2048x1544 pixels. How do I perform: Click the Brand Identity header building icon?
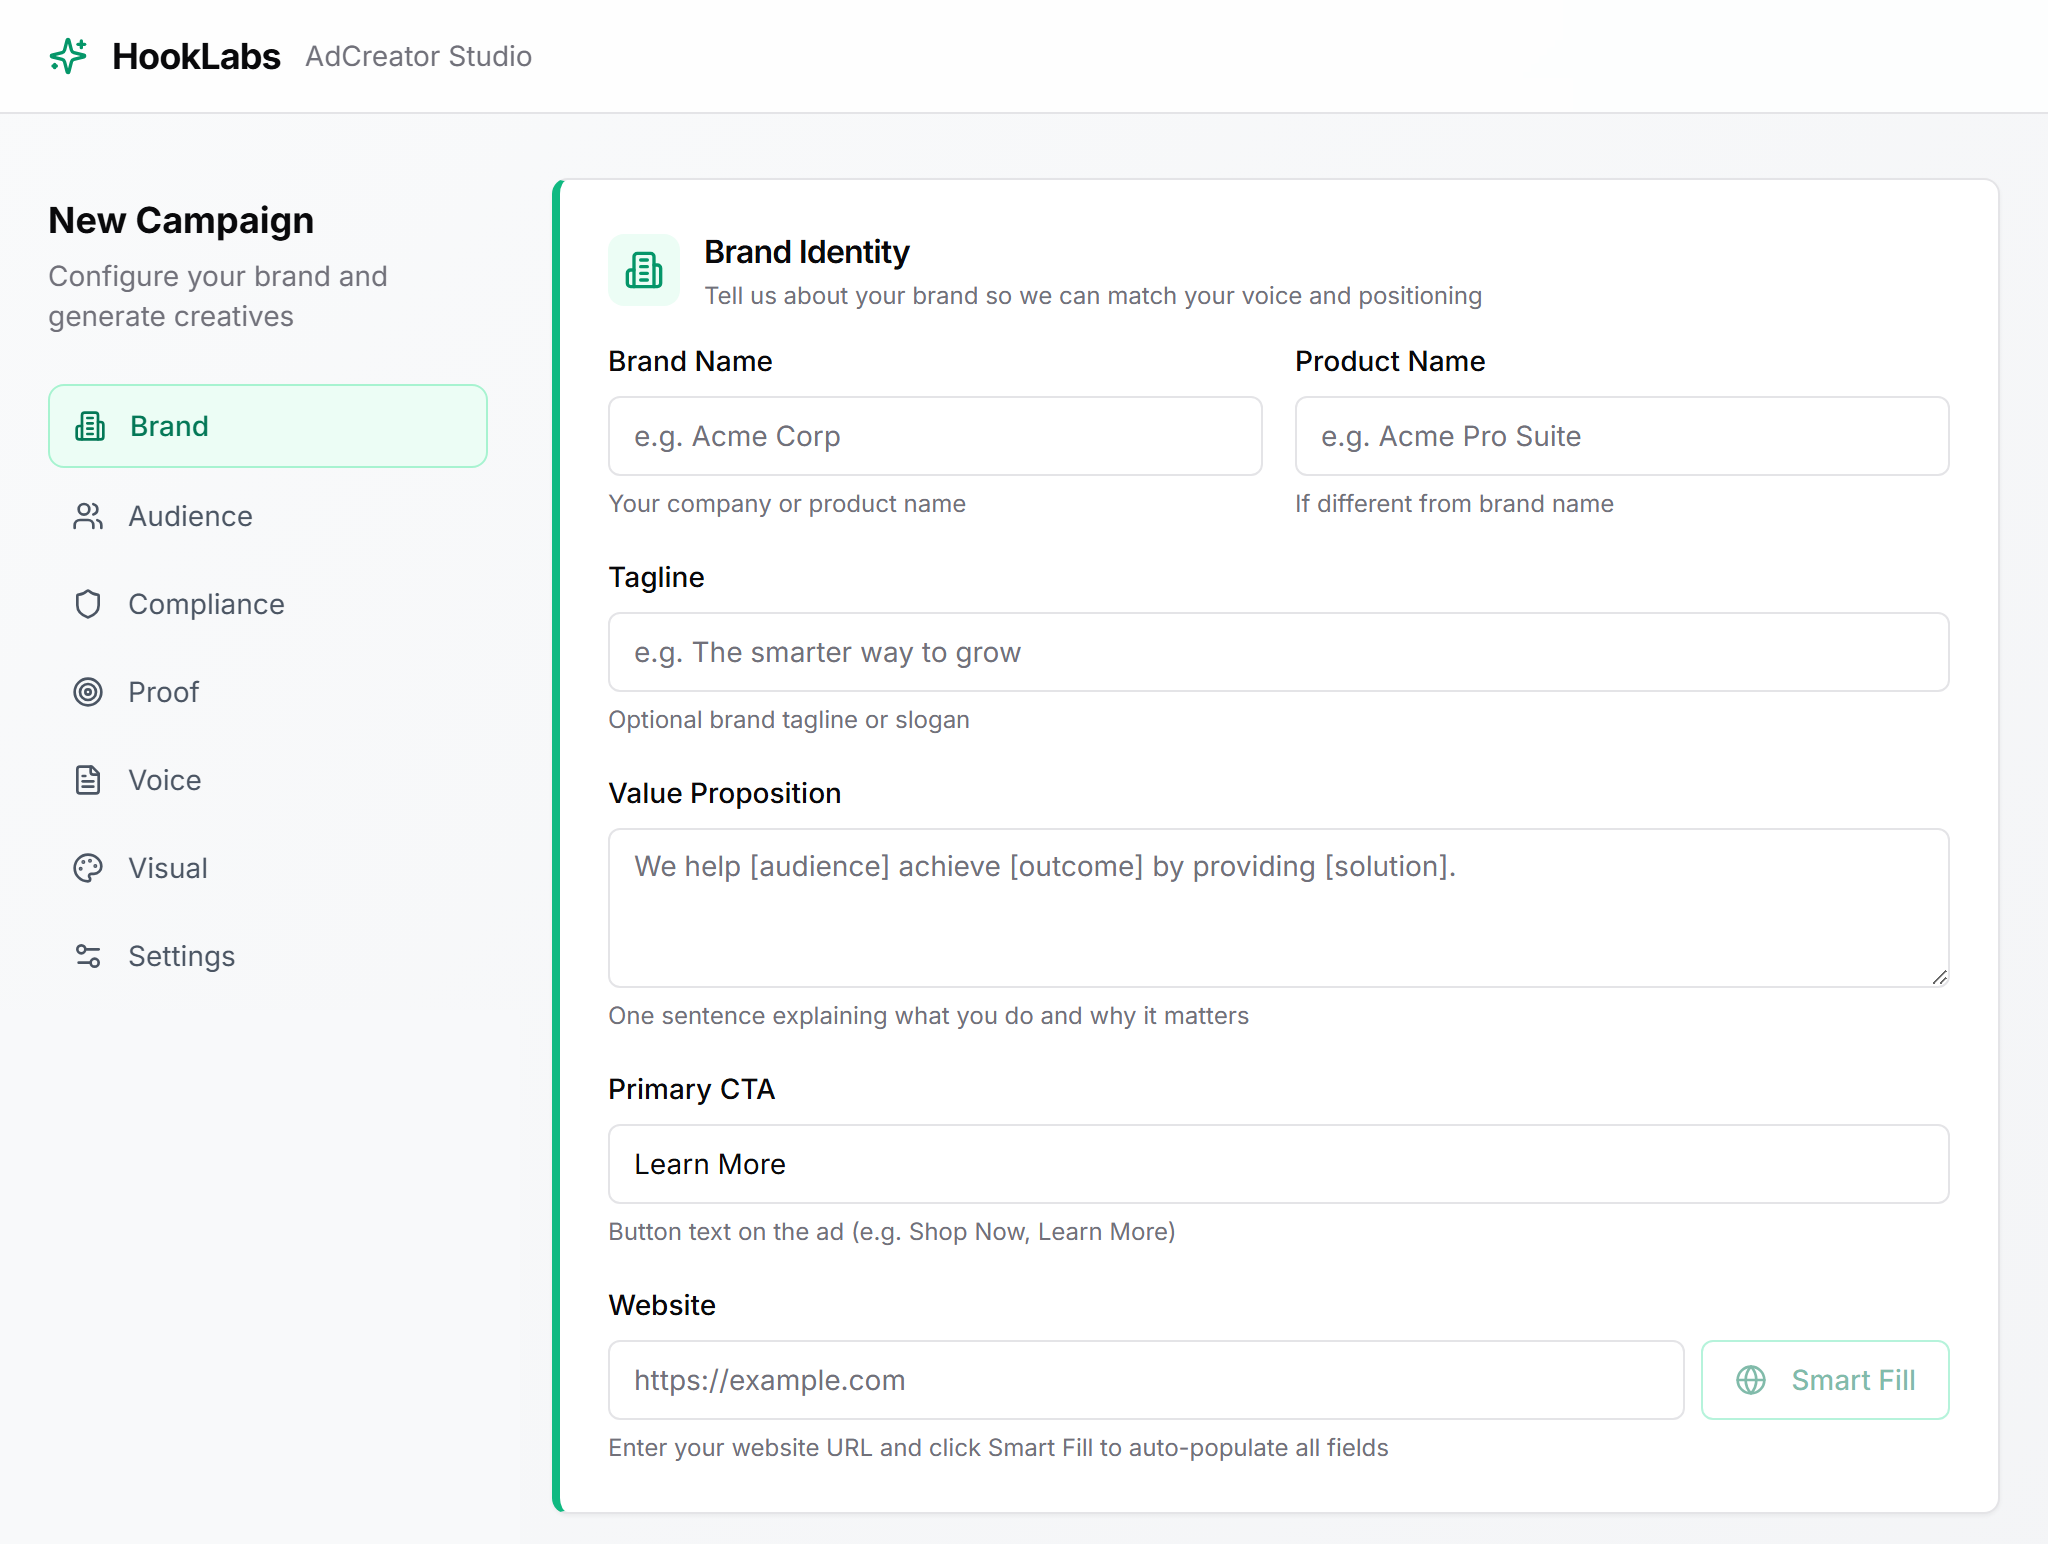point(644,270)
